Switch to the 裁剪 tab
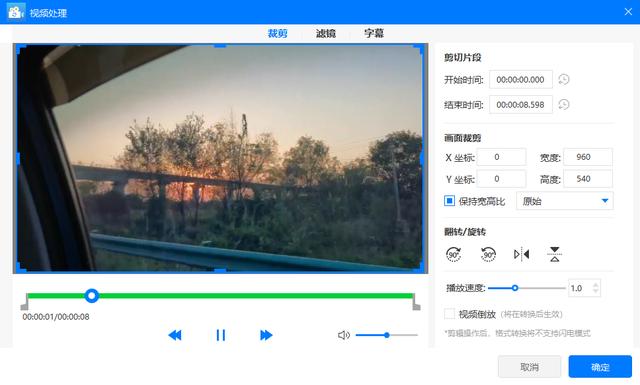 278,33
